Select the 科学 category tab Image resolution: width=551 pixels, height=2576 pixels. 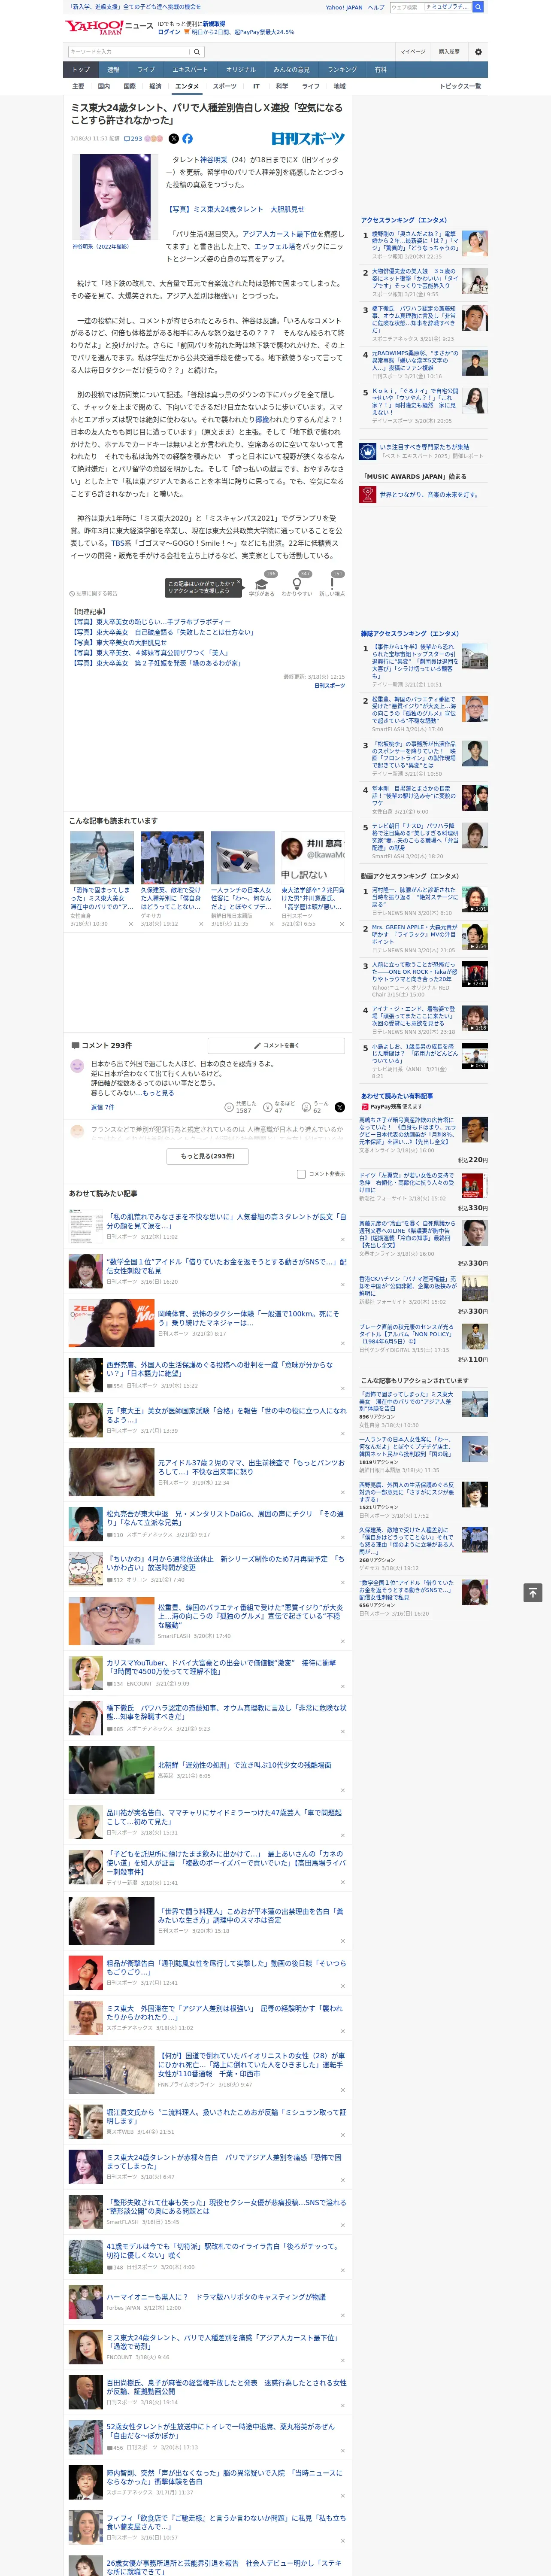282,86
